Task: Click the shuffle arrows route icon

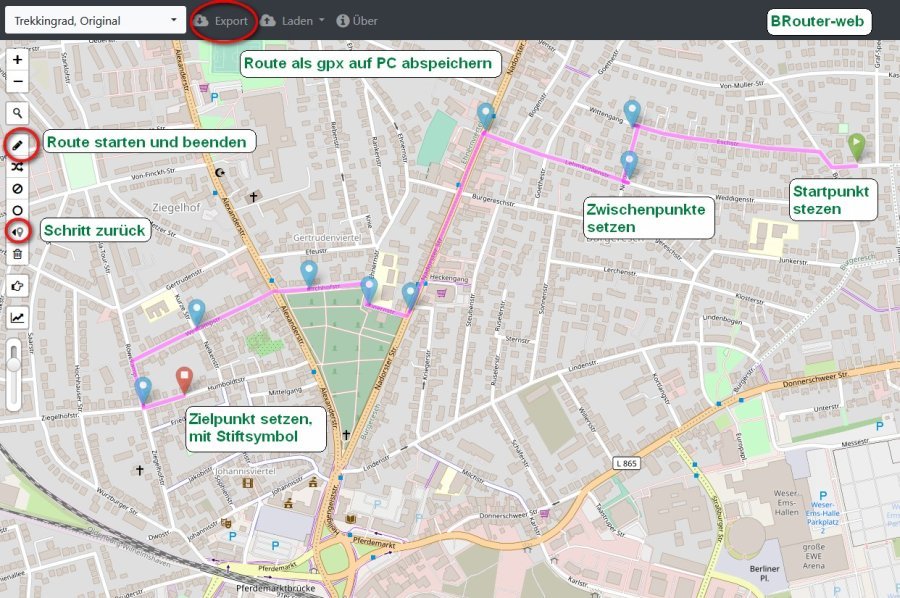Action: (17, 167)
